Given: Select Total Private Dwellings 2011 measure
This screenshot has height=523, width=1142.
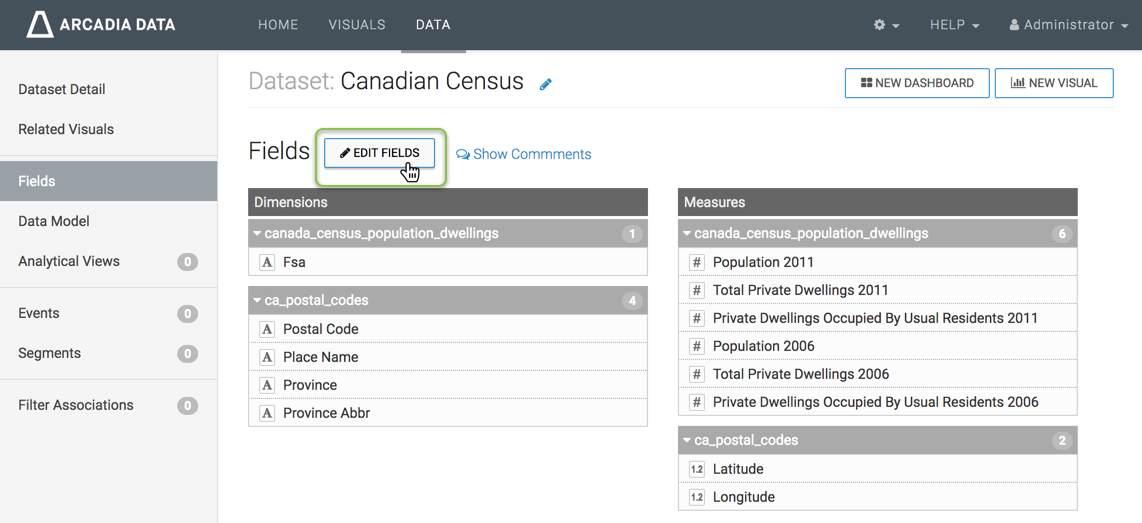Looking at the screenshot, I should (878, 290).
